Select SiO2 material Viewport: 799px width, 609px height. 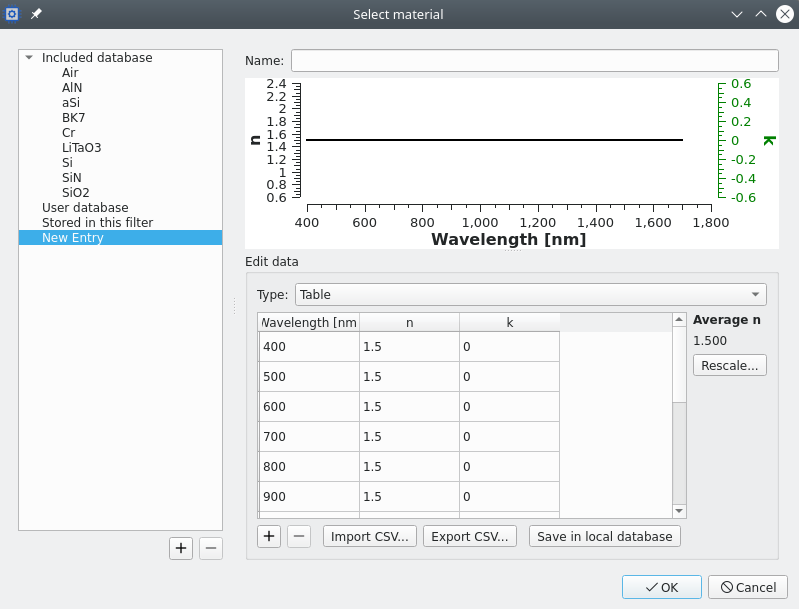pyautogui.click(x=75, y=193)
